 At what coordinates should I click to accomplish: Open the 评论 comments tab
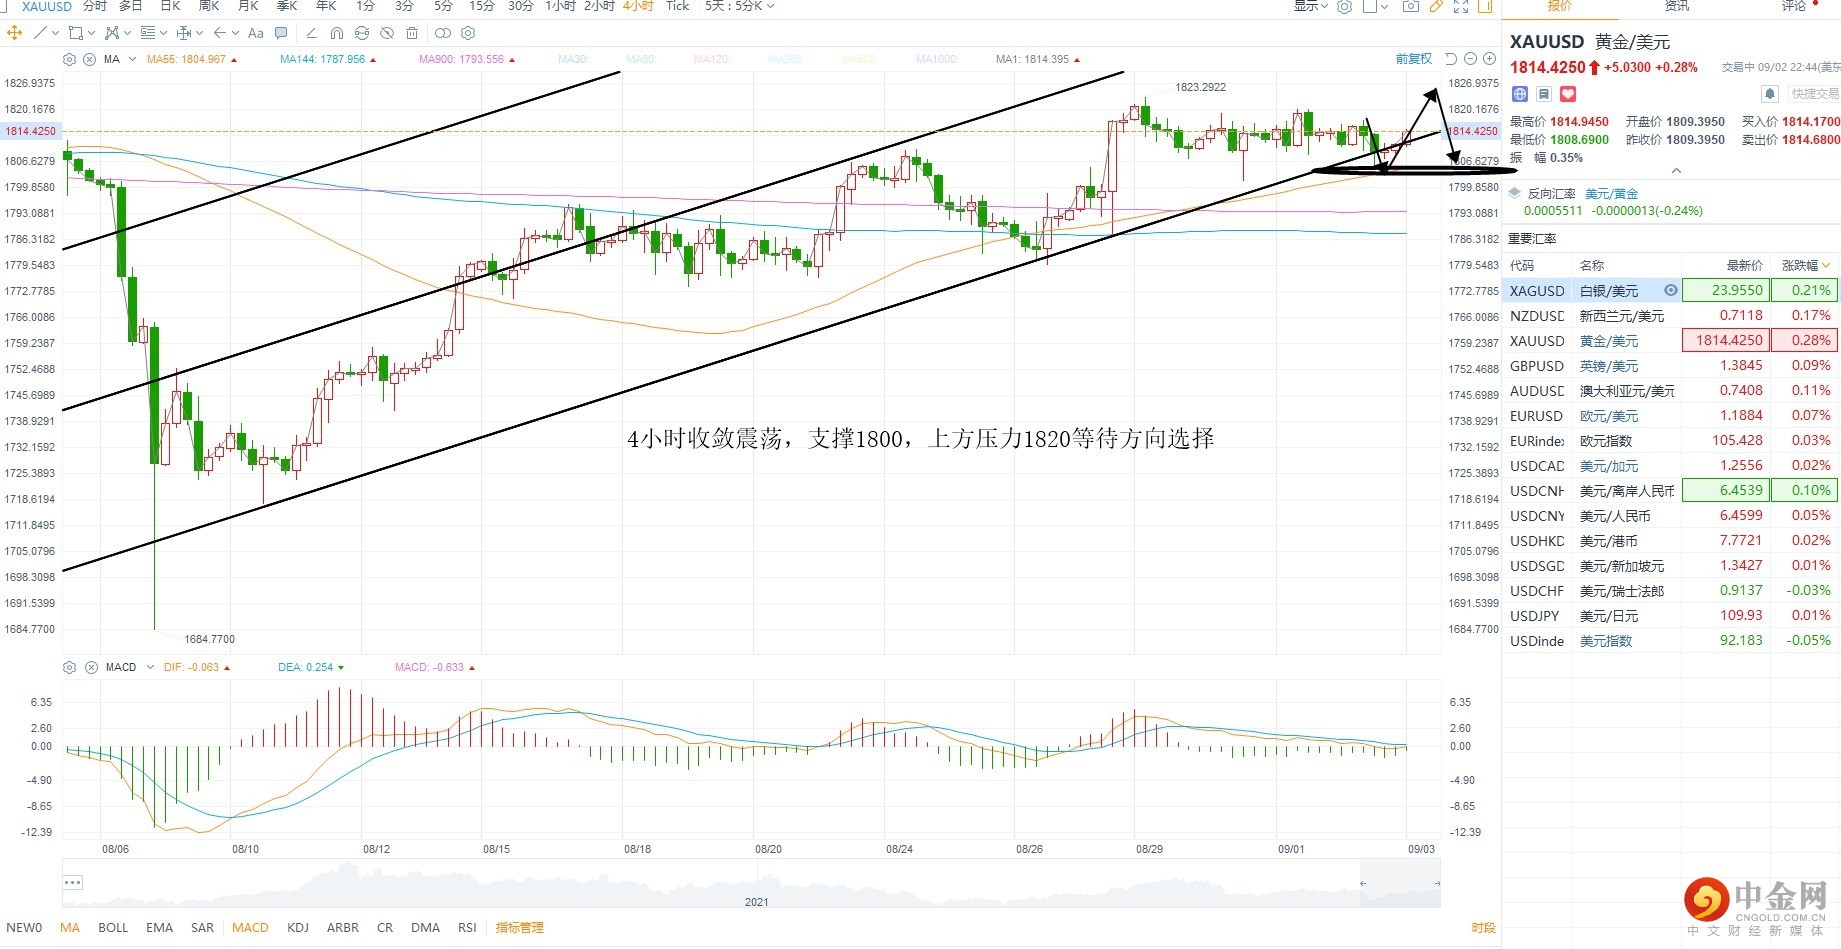tap(1793, 6)
